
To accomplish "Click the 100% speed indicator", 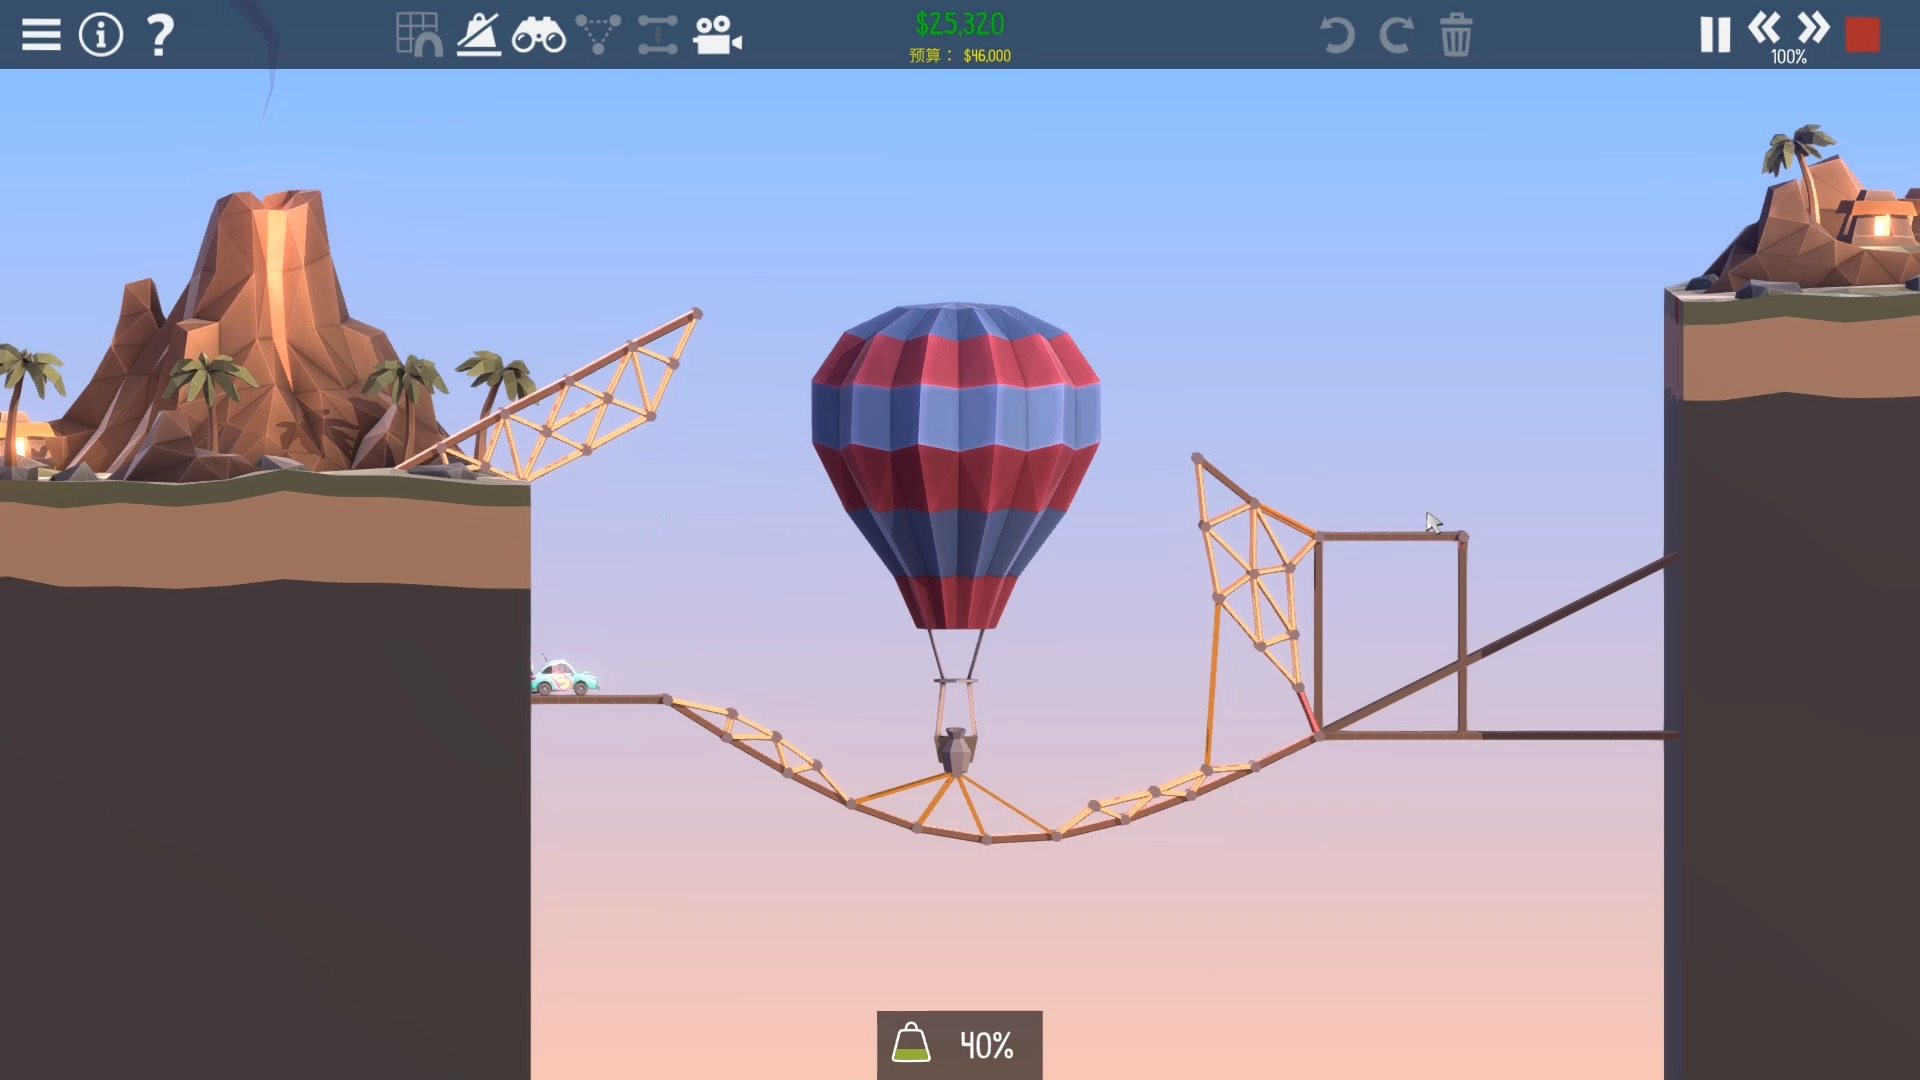I will [1789, 57].
